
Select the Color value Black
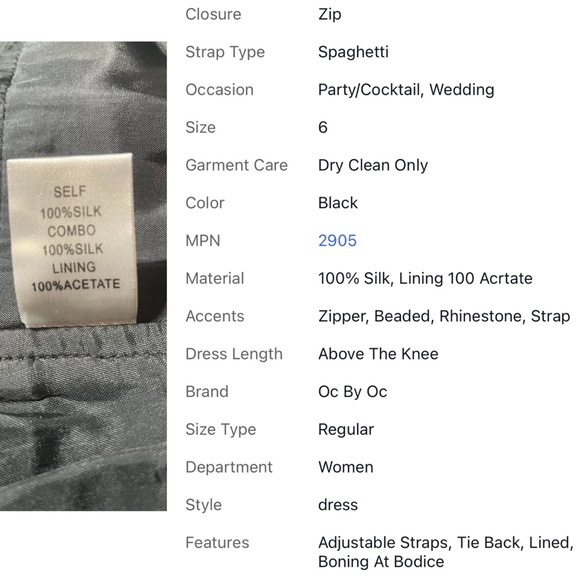tap(338, 203)
